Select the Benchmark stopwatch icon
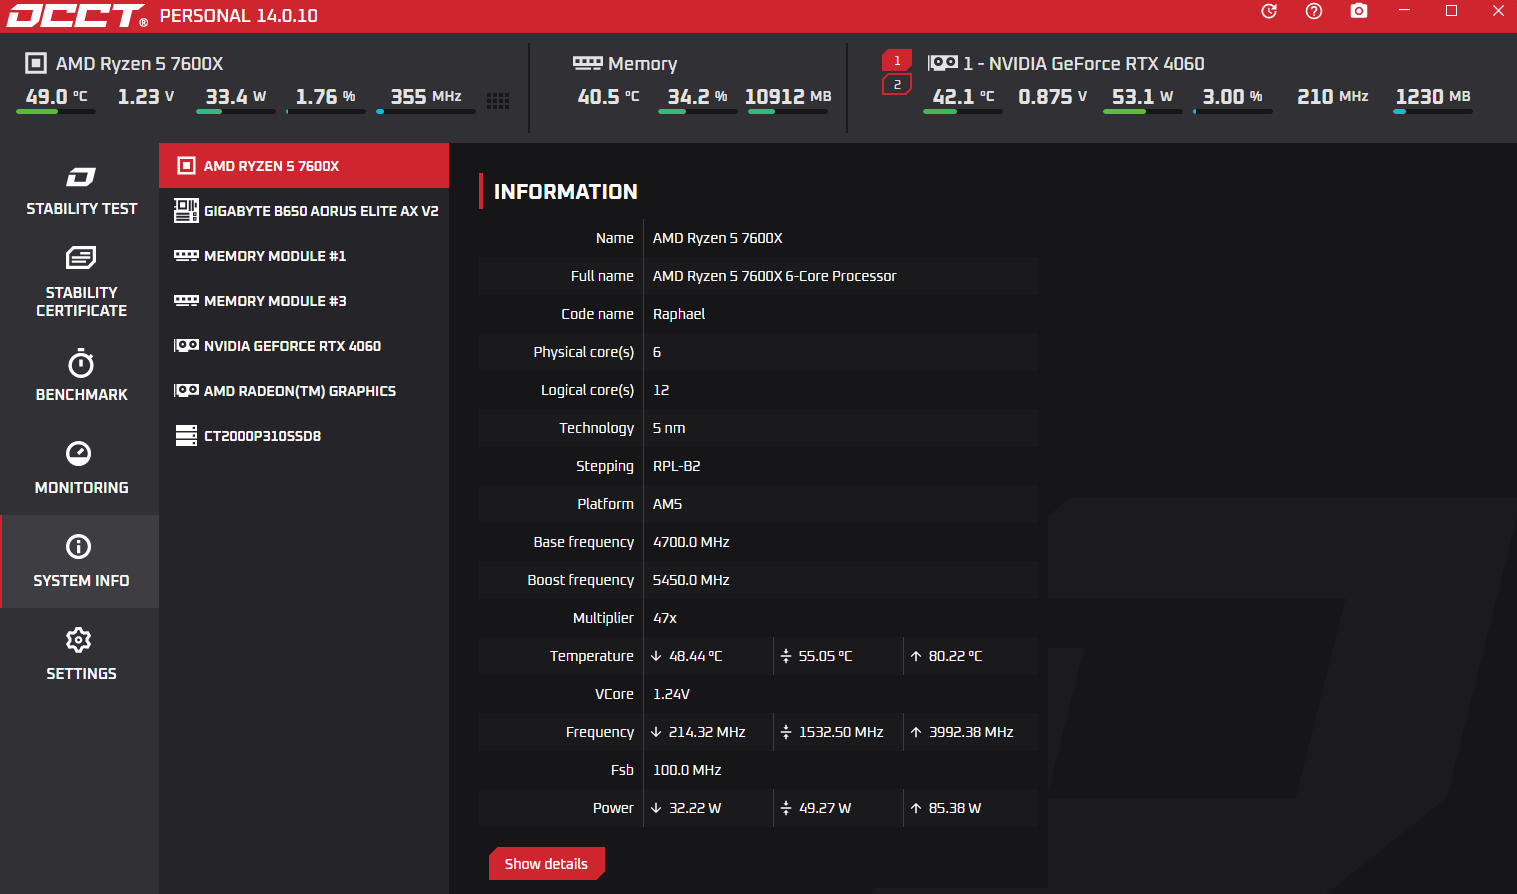Image resolution: width=1517 pixels, height=894 pixels. pos(81,363)
